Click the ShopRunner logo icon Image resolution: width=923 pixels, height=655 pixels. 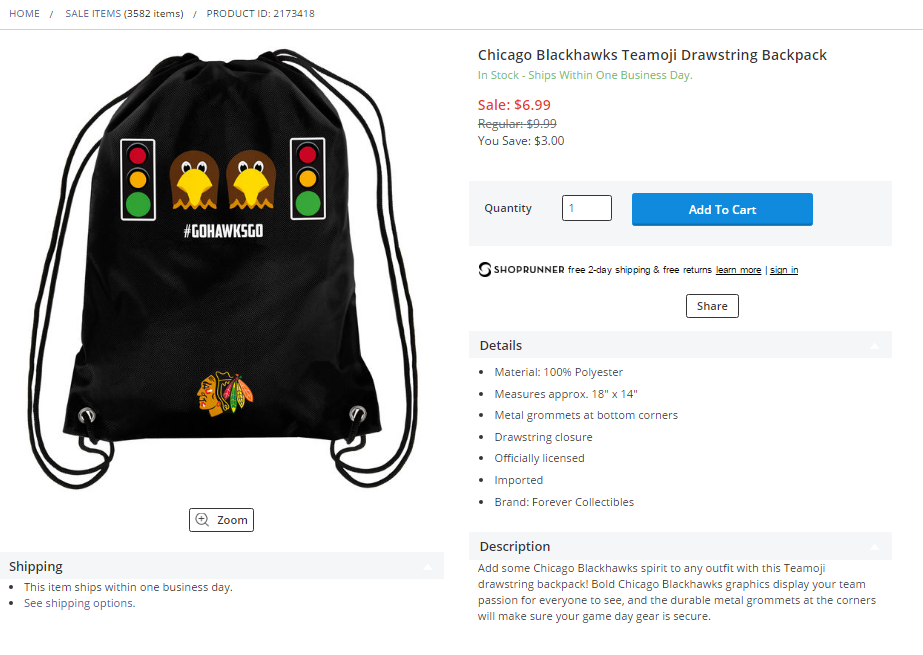point(484,270)
